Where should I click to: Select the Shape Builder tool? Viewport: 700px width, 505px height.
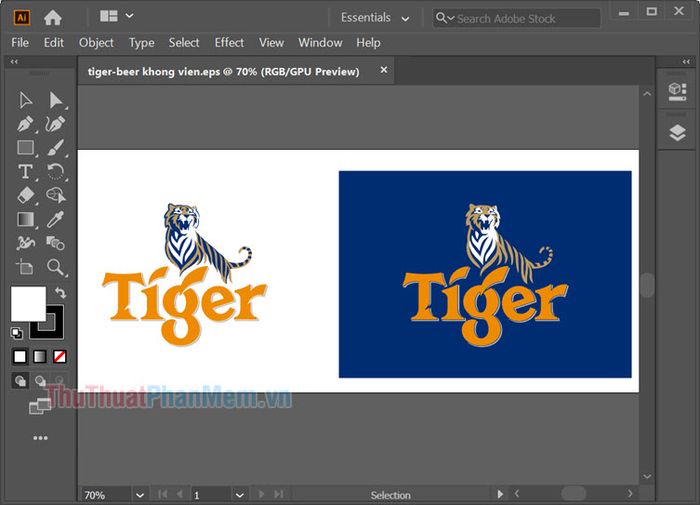tap(55, 195)
